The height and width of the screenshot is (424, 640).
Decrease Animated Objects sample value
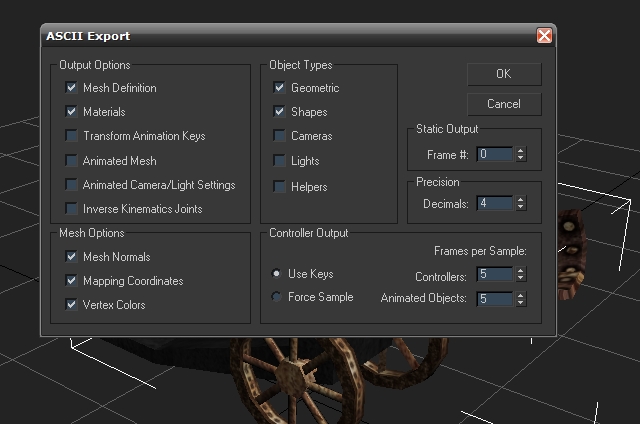[520, 302]
